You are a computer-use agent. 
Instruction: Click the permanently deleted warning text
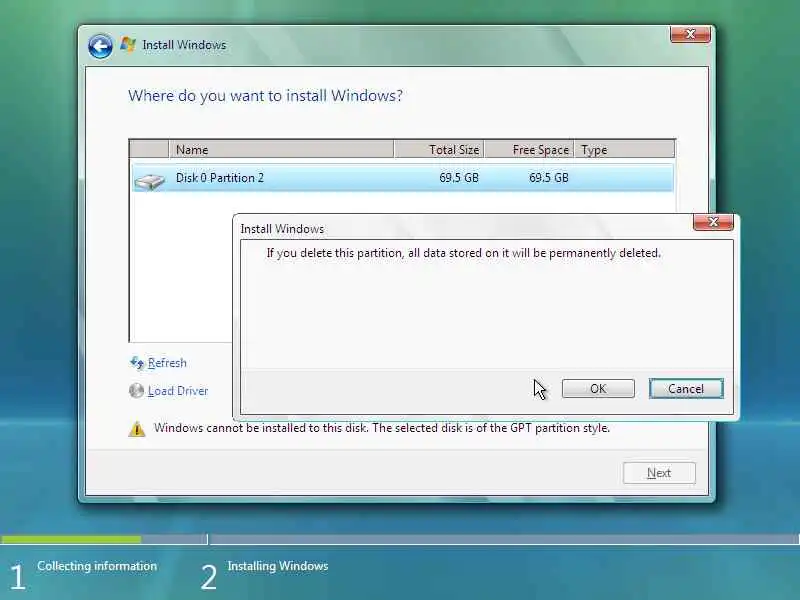463,253
